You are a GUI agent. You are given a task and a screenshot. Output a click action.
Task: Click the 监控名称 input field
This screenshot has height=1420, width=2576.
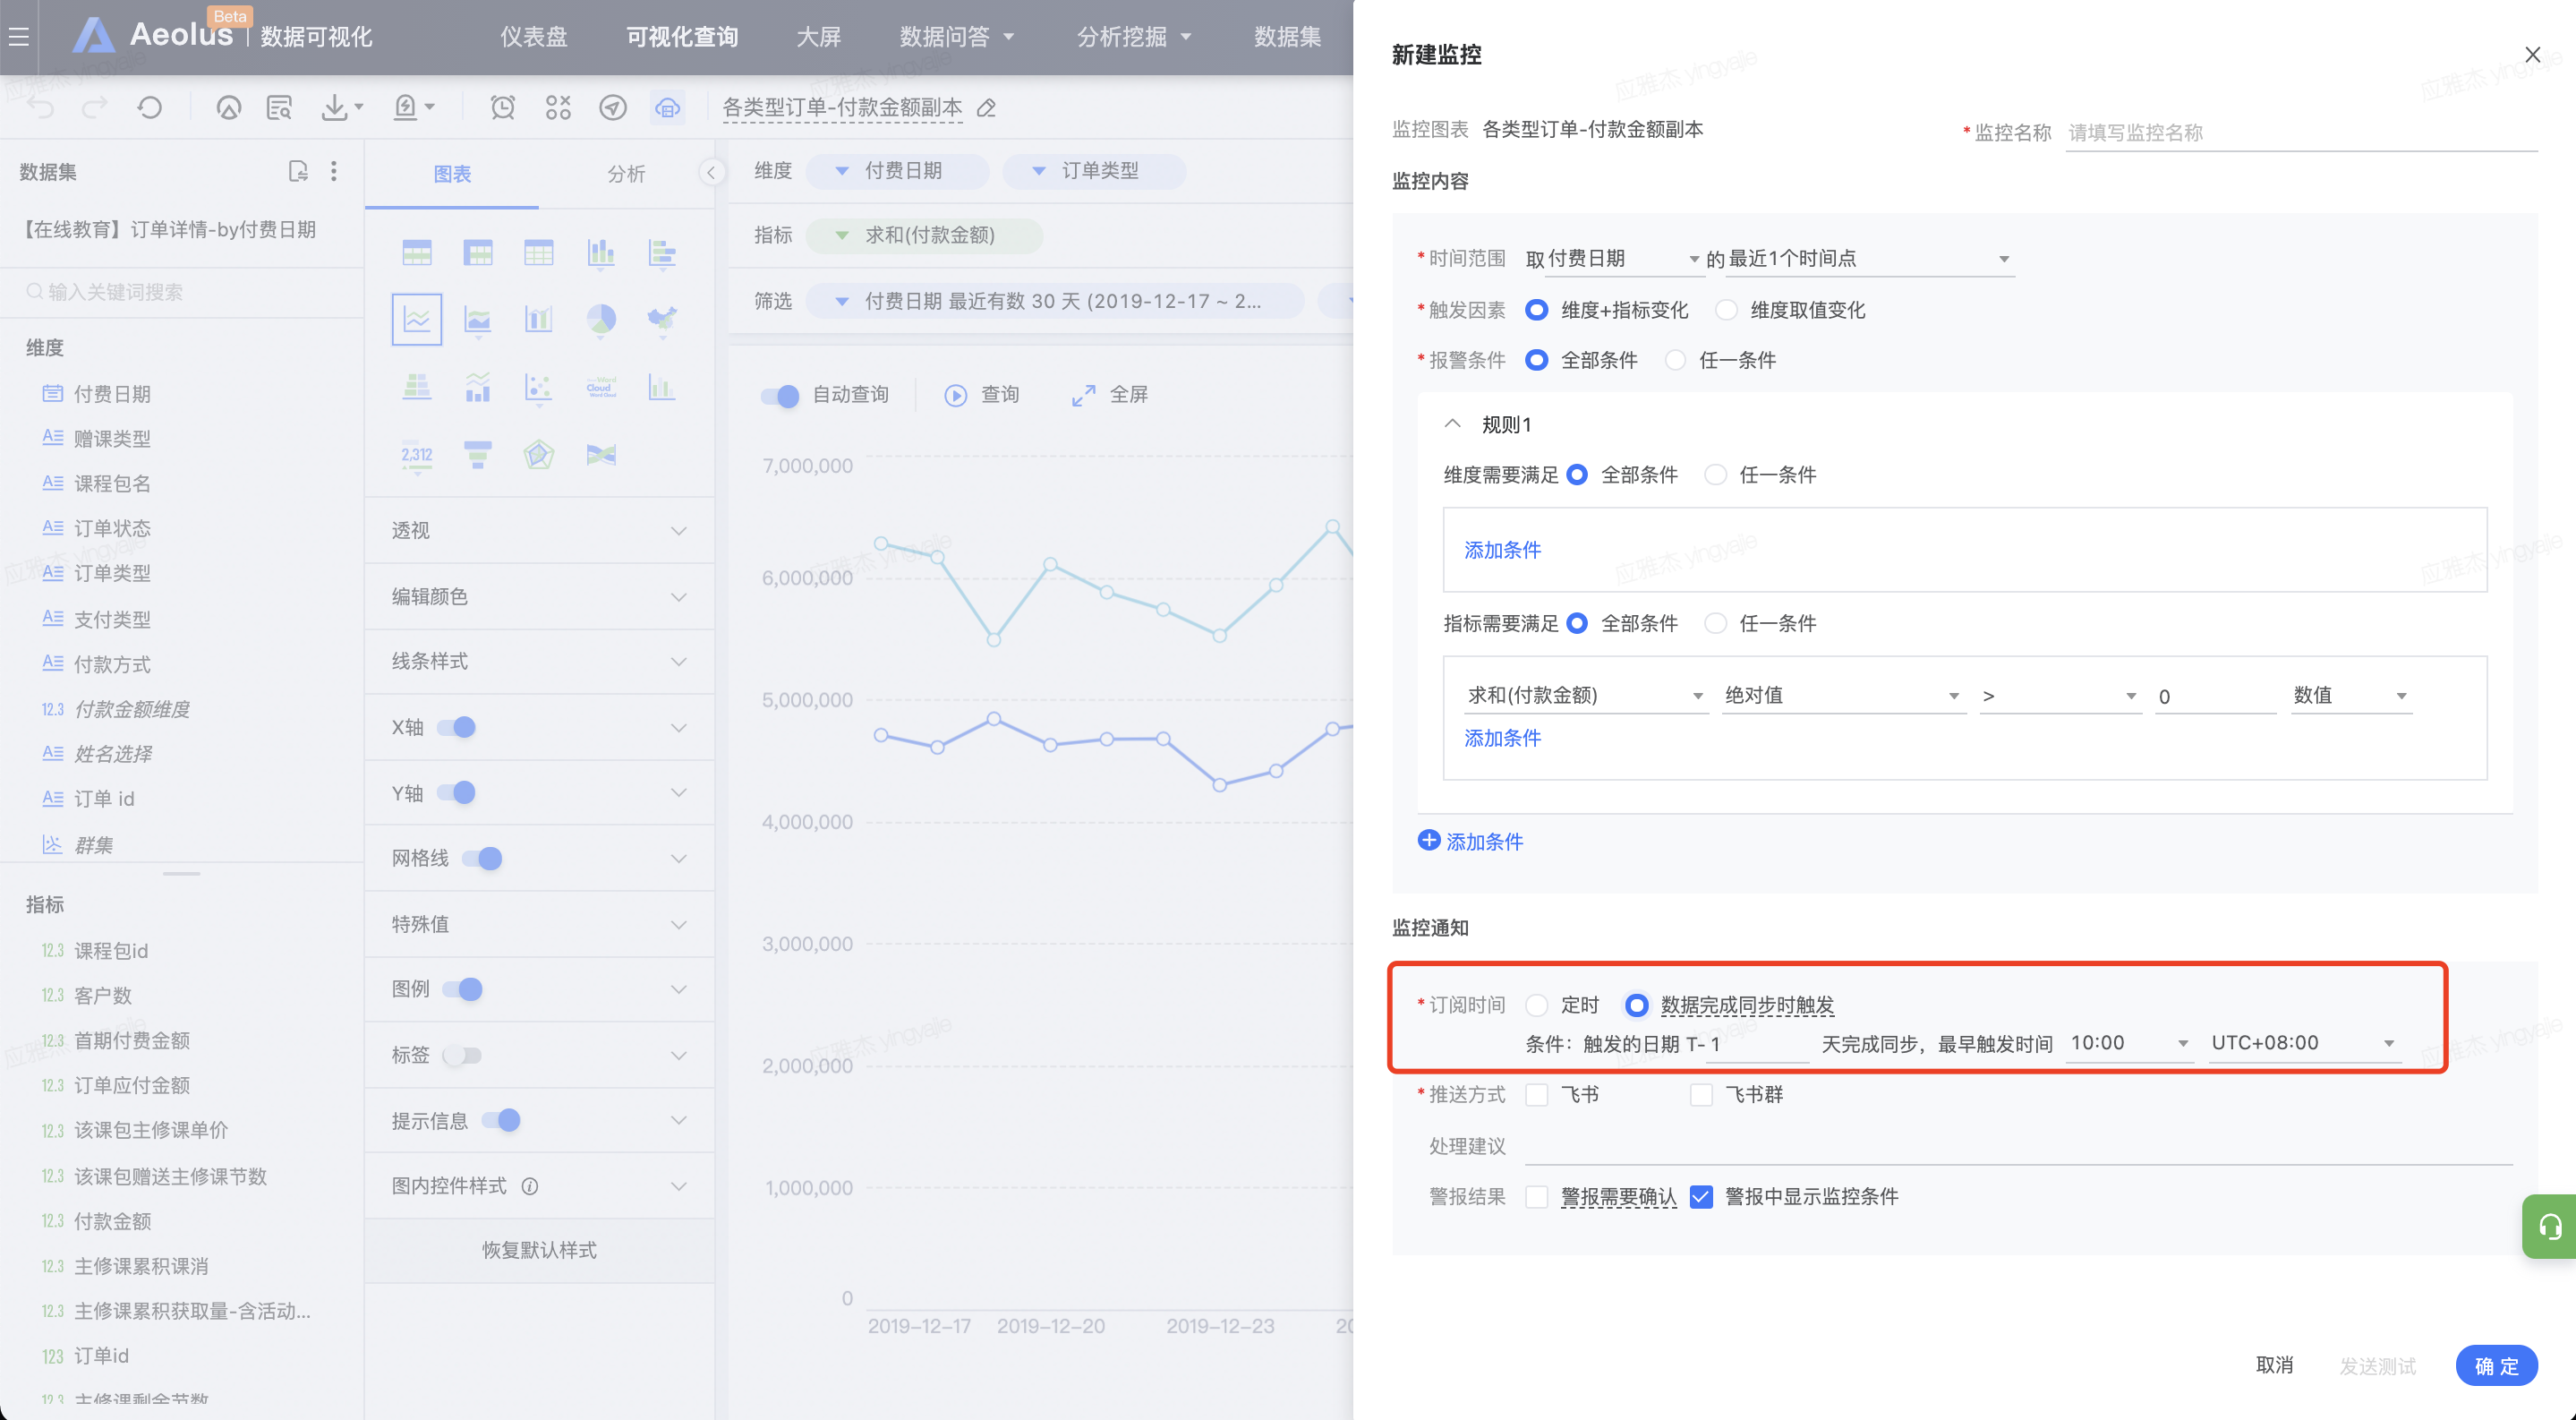[2301, 133]
